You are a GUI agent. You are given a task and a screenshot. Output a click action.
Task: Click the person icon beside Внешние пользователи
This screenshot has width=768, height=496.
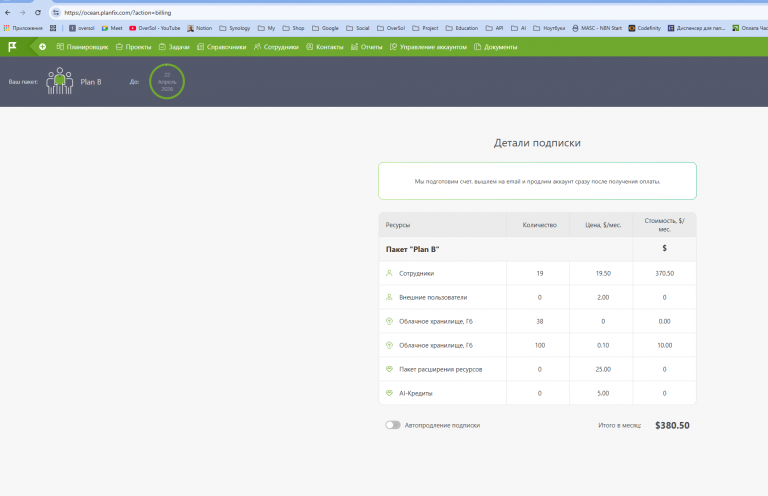[389, 297]
